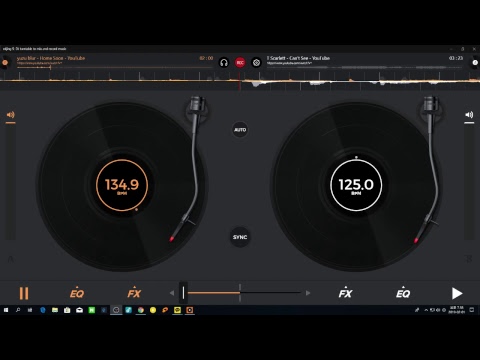Toggle SYNC between decks
This screenshot has height=360, width=480.
(240, 237)
